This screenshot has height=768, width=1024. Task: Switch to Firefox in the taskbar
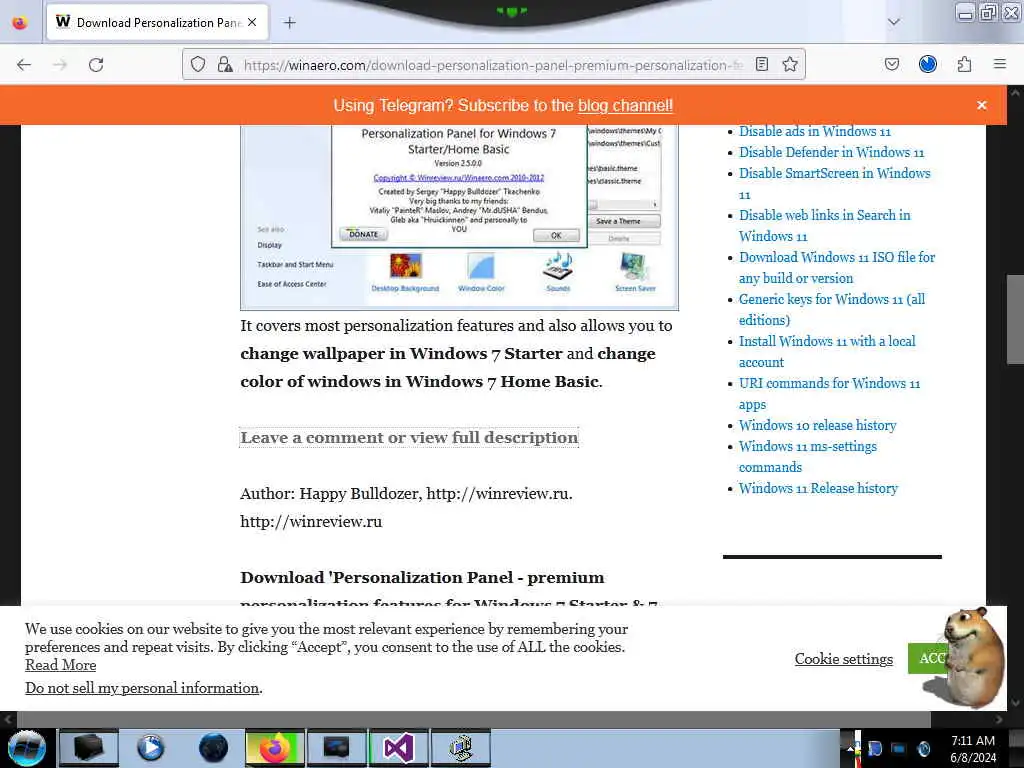[275, 748]
